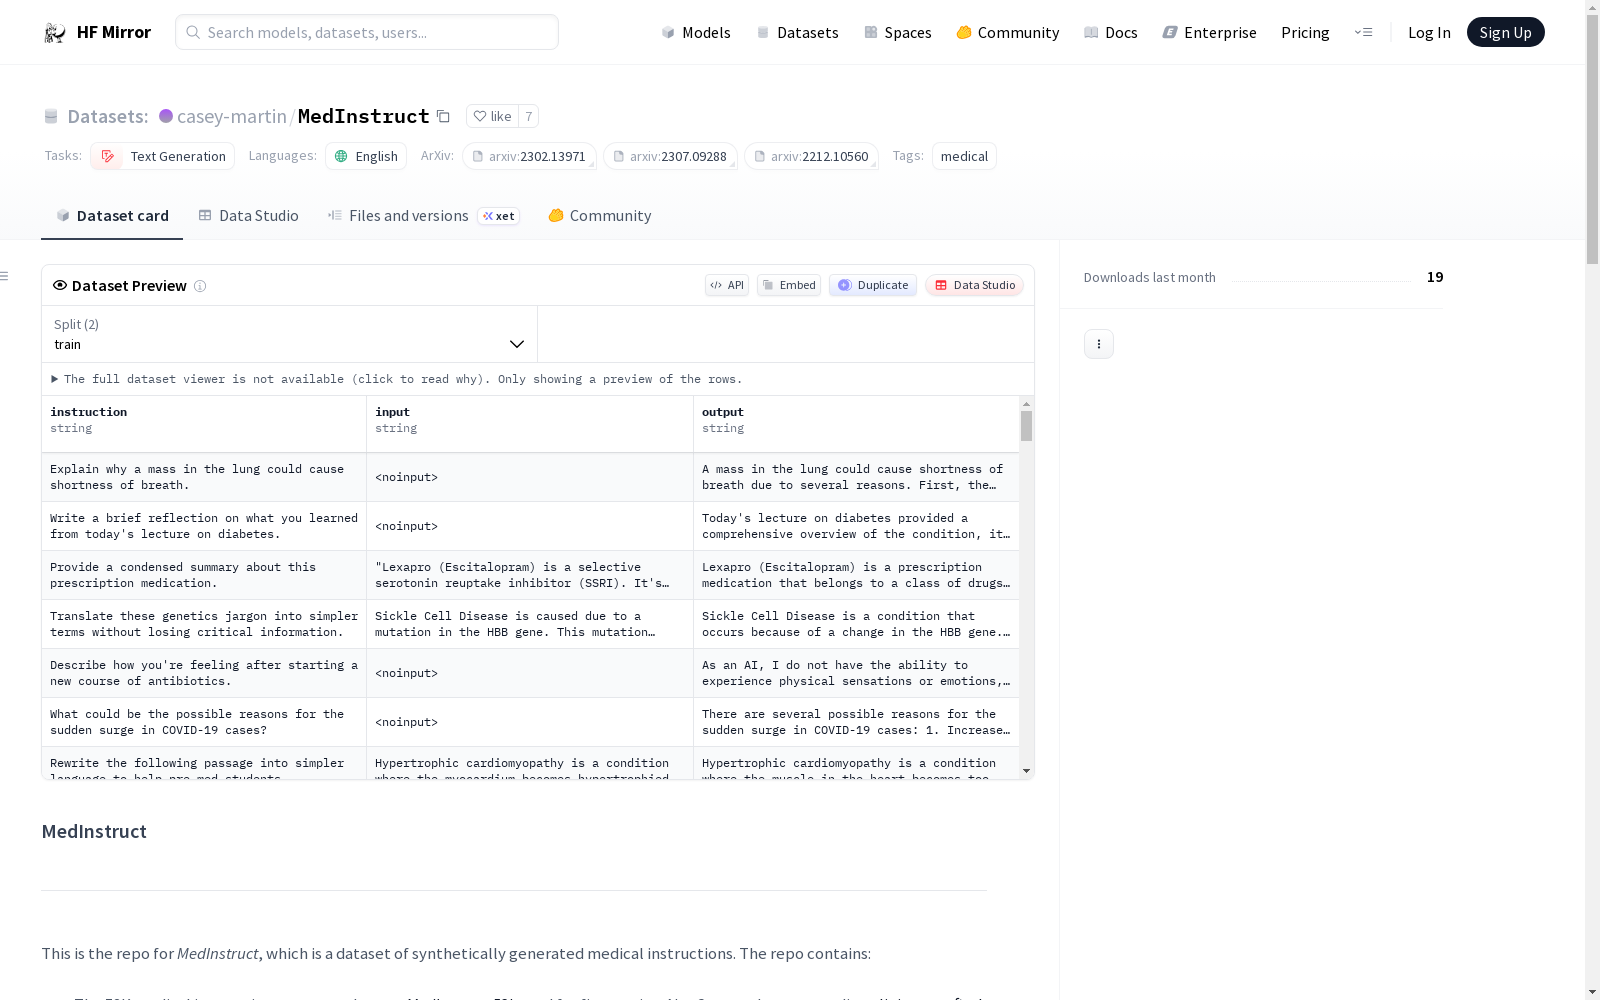Viewport: 1600px width, 1000px height.
Task: Select the medical tag
Action: (964, 156)
